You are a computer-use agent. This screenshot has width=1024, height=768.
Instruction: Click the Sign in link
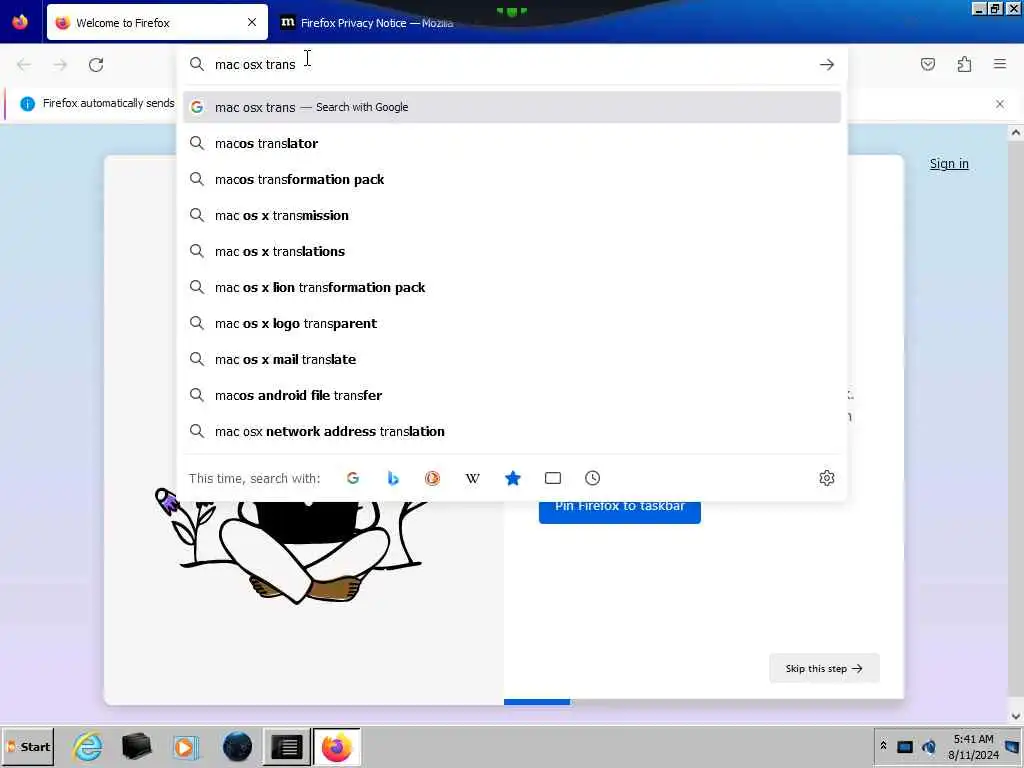[949, 164]
